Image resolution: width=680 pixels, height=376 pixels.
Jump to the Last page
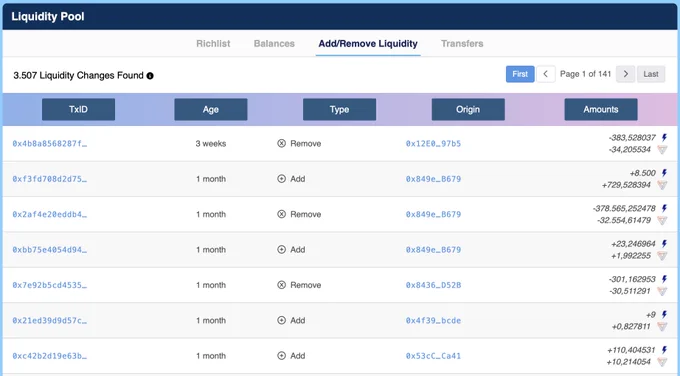(x=651, y=74)
